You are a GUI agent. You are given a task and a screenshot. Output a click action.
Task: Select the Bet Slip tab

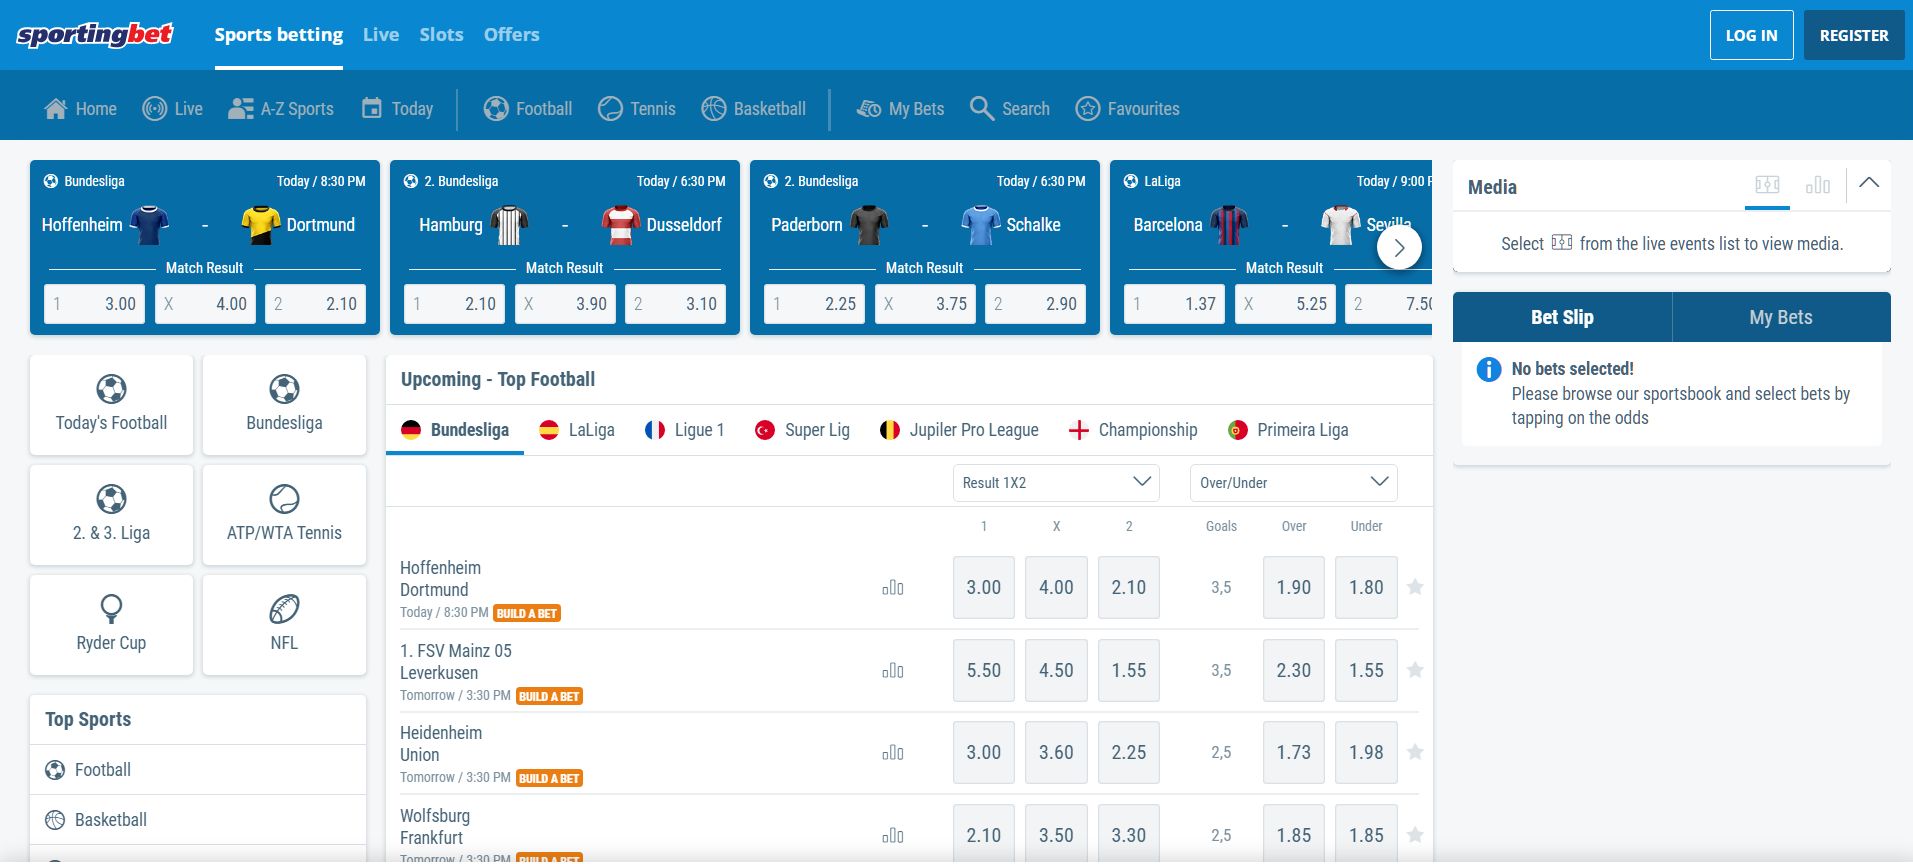click(1562, 317)
